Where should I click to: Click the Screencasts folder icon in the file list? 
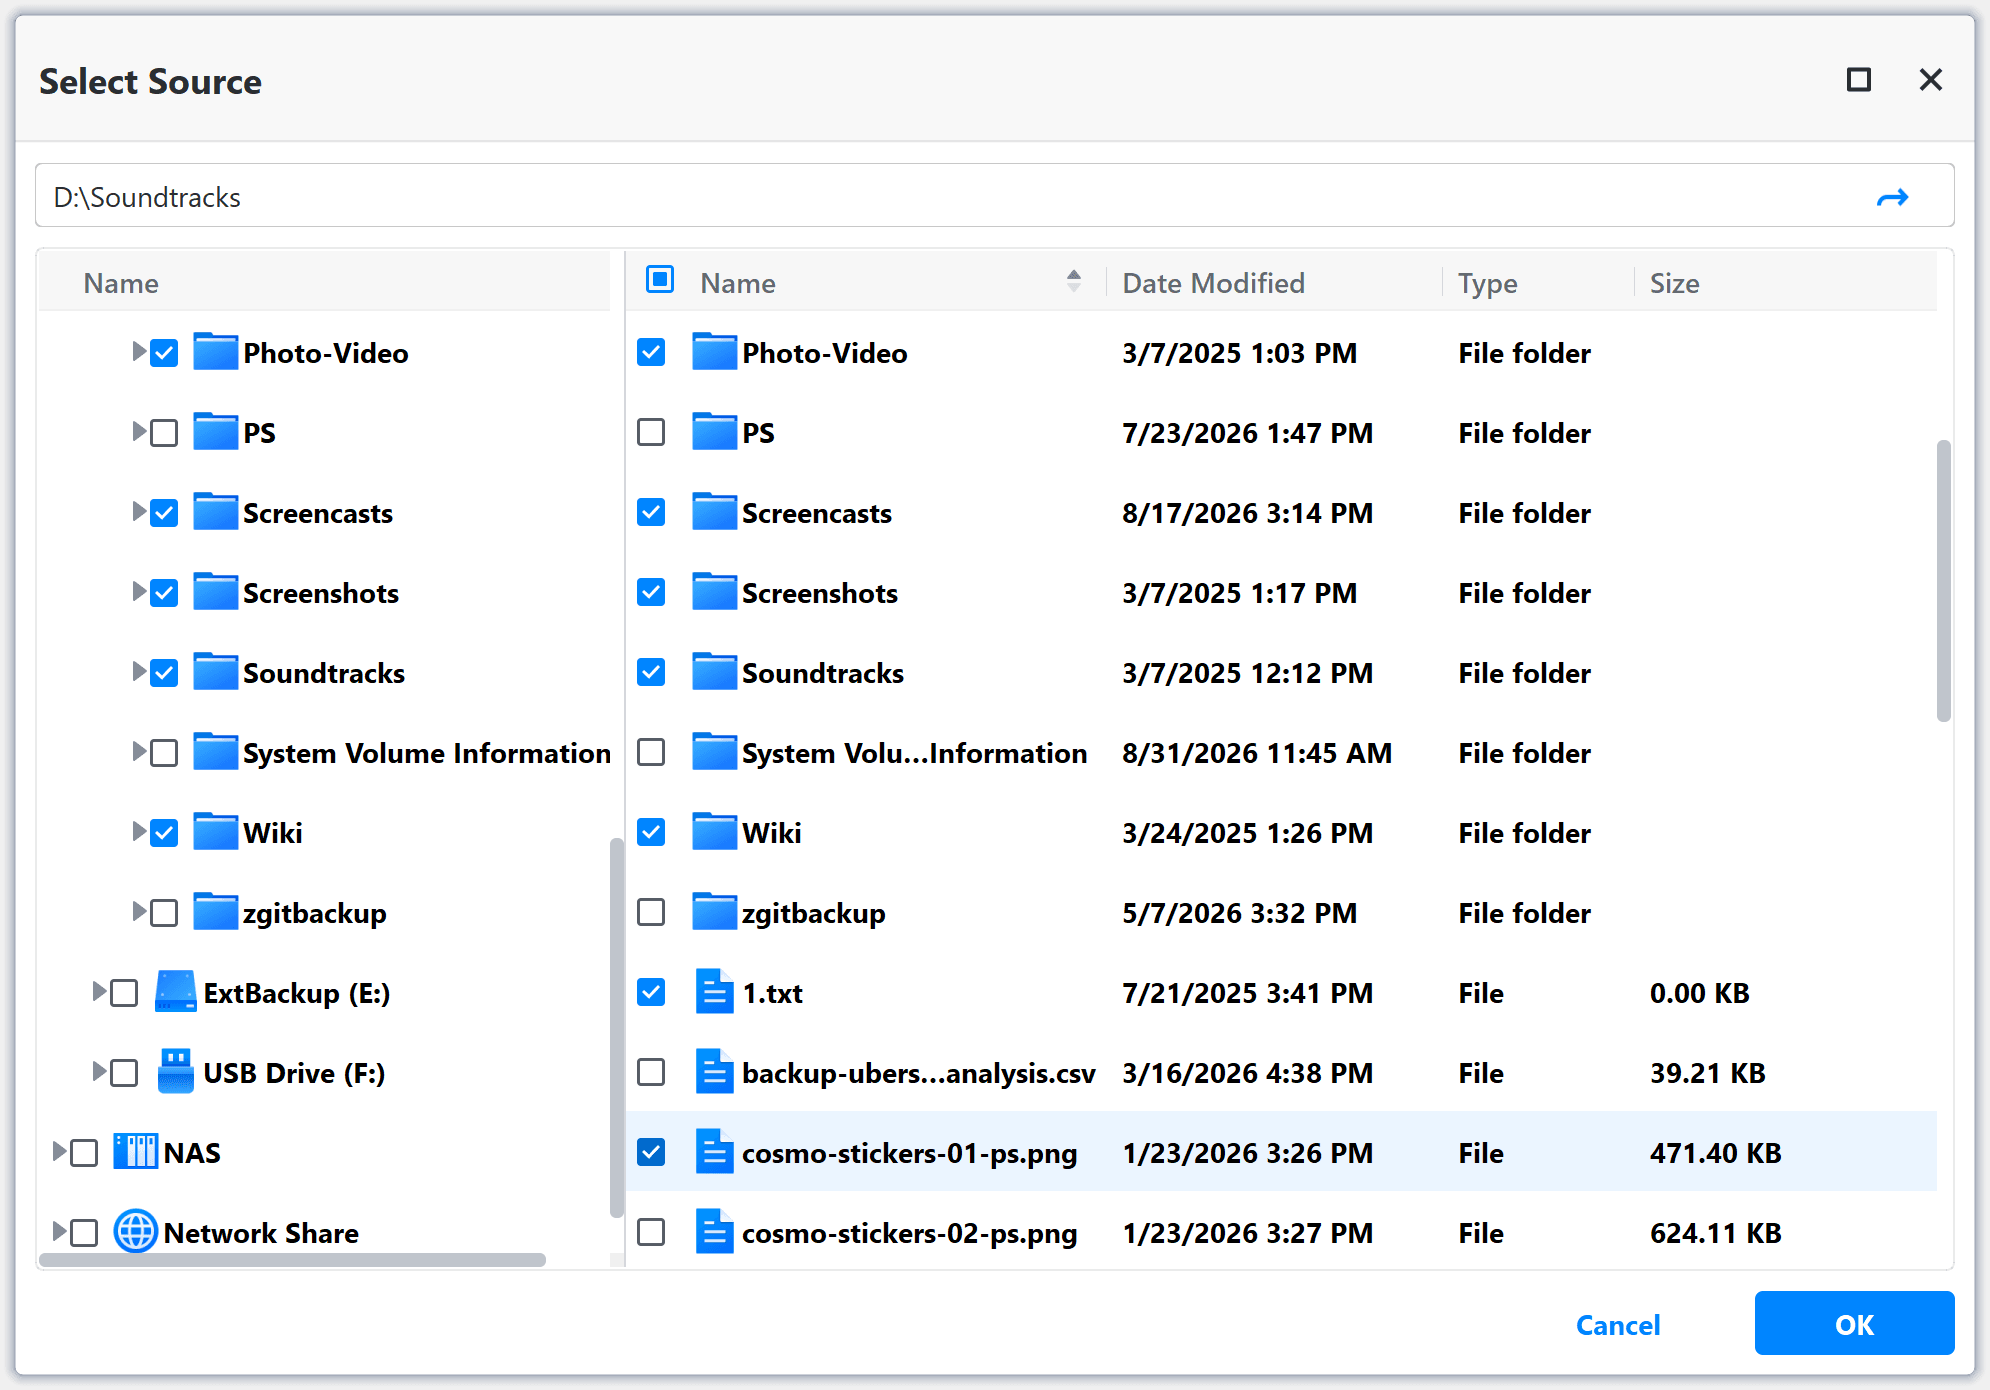[714, 512]
